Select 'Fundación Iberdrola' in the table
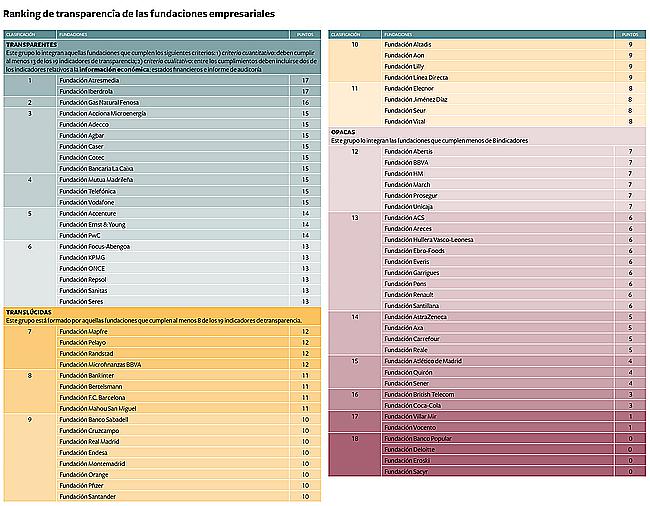Image resolution: width=650 pixels, height=506 pixels. pos(86,91)
